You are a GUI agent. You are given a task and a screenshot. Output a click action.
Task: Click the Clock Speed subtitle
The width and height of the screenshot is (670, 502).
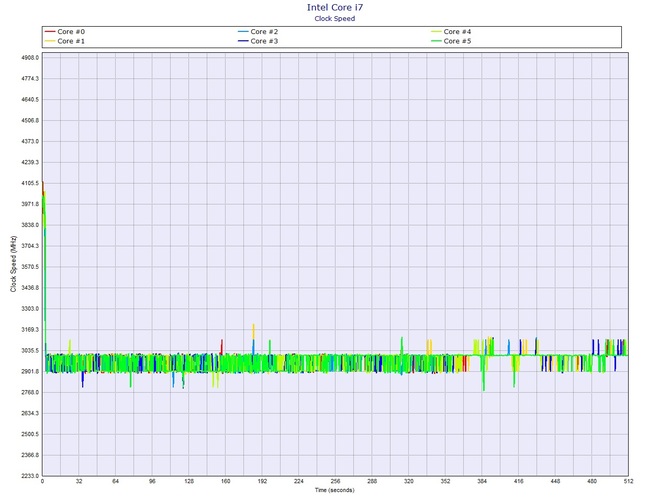pyautogui.click(x=335, y=18)
